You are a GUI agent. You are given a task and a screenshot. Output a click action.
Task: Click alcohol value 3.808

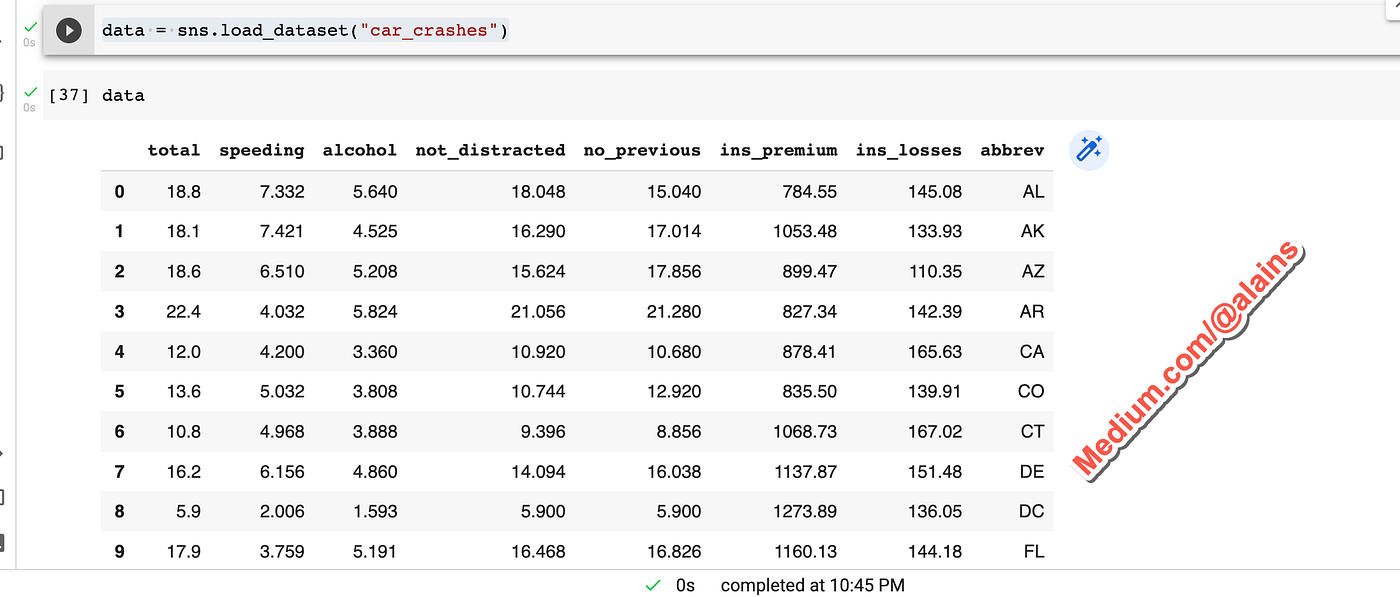click(375, 391)
